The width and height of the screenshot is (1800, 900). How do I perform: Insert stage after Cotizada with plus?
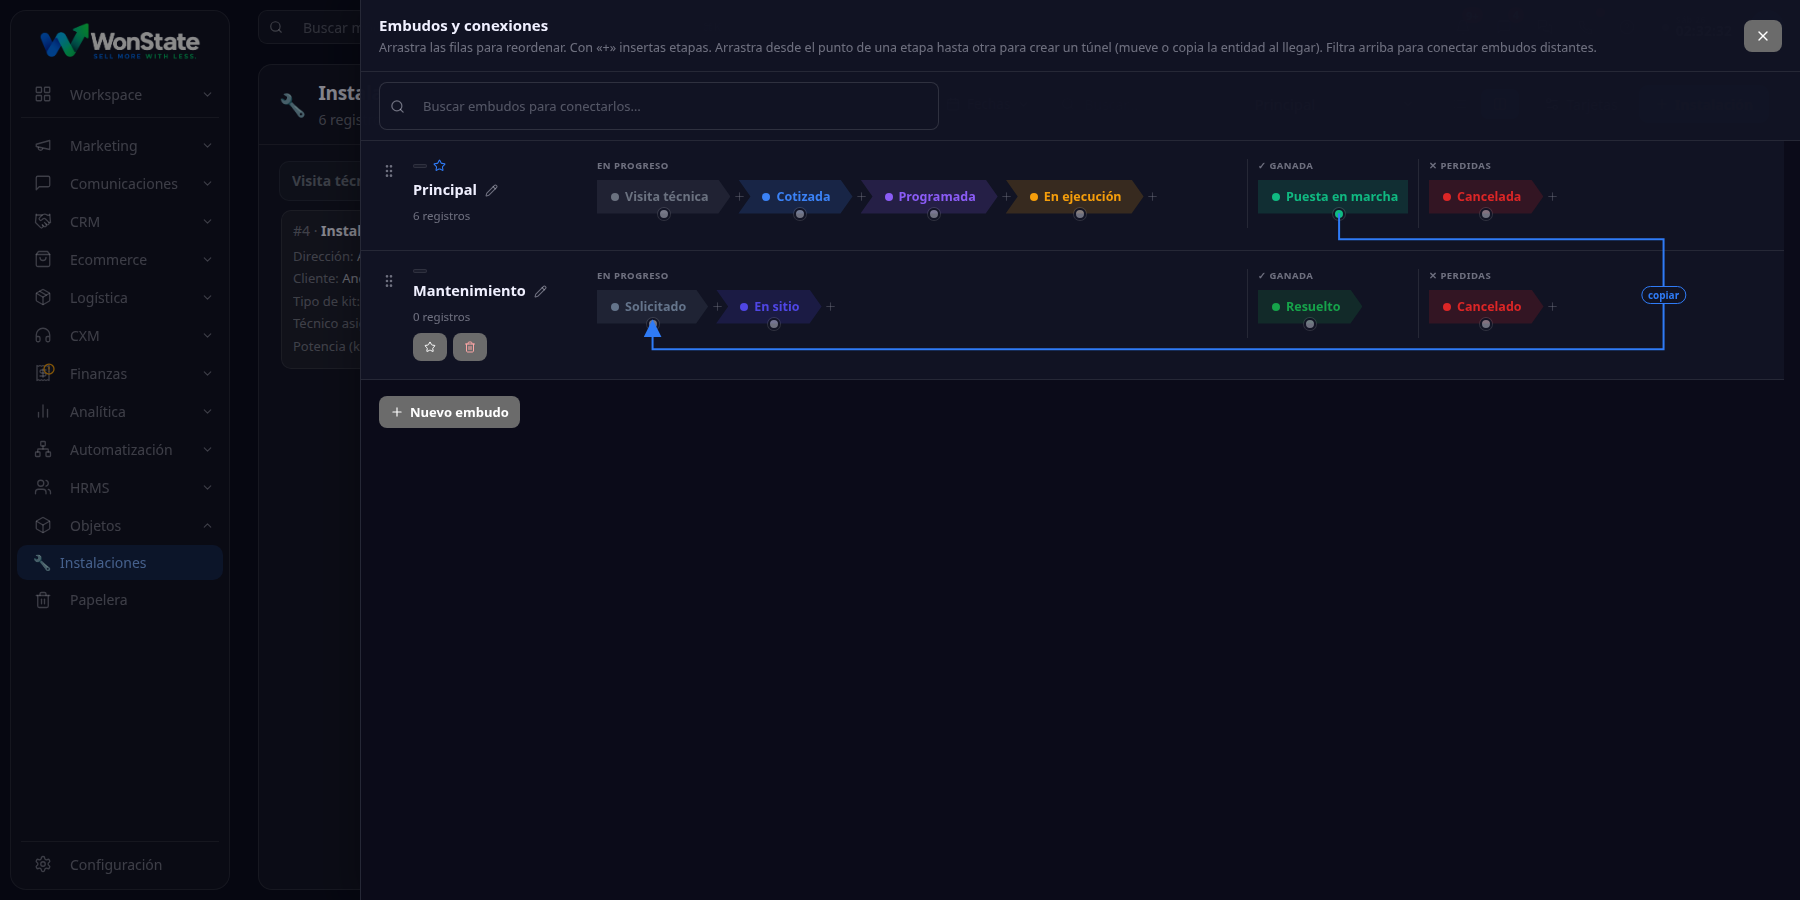(861, 197)
